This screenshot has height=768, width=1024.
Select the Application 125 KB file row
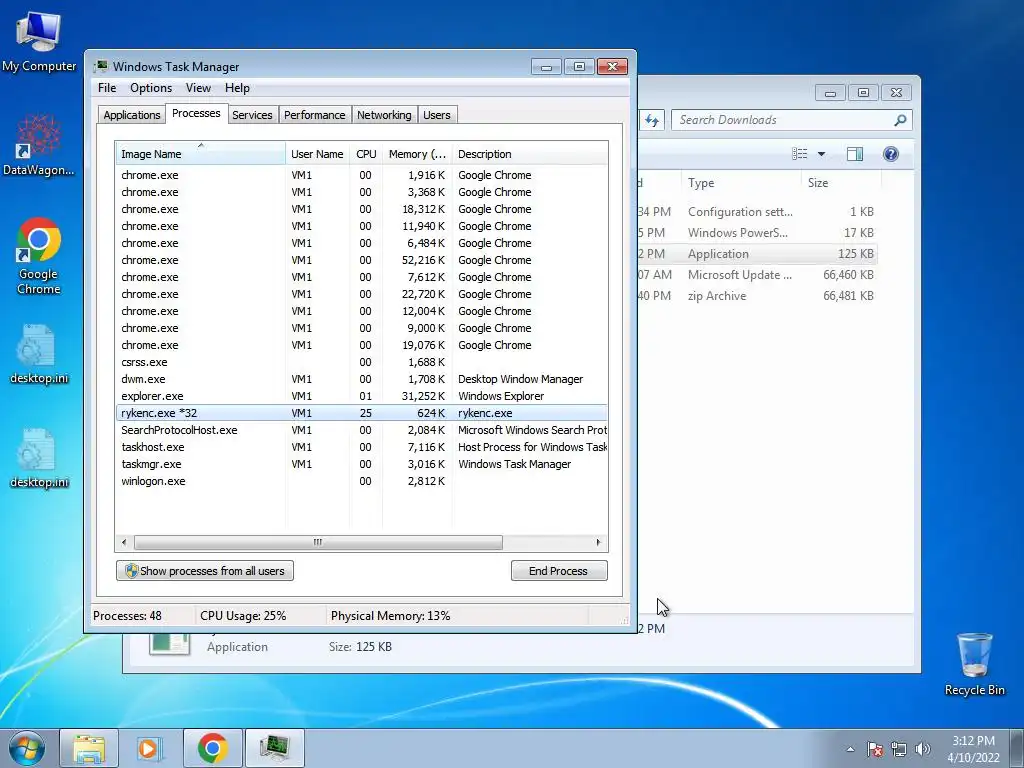tap(758, 254)
